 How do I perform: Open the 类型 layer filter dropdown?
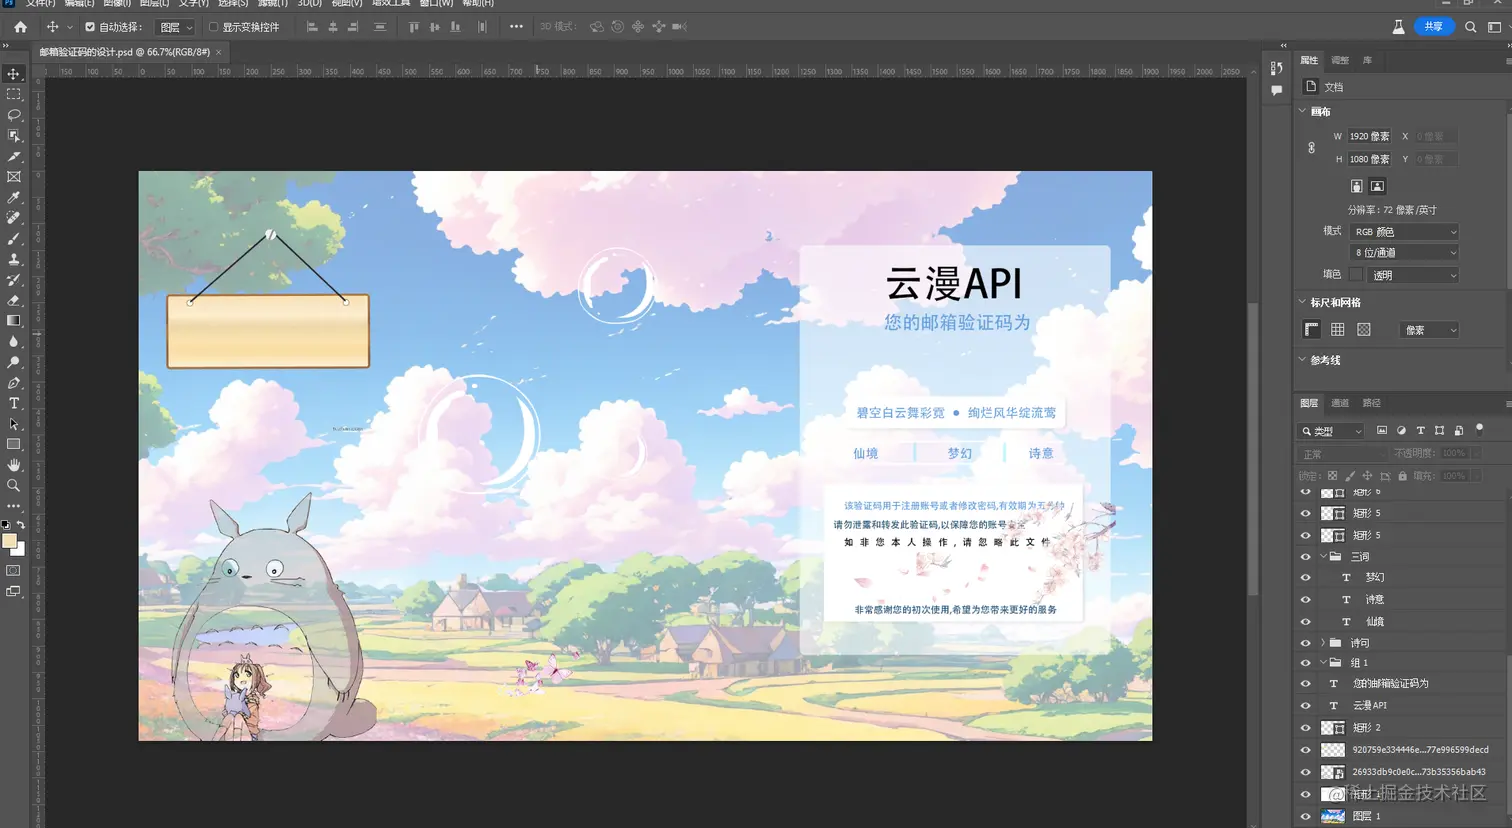click(x=1331, y=431)
